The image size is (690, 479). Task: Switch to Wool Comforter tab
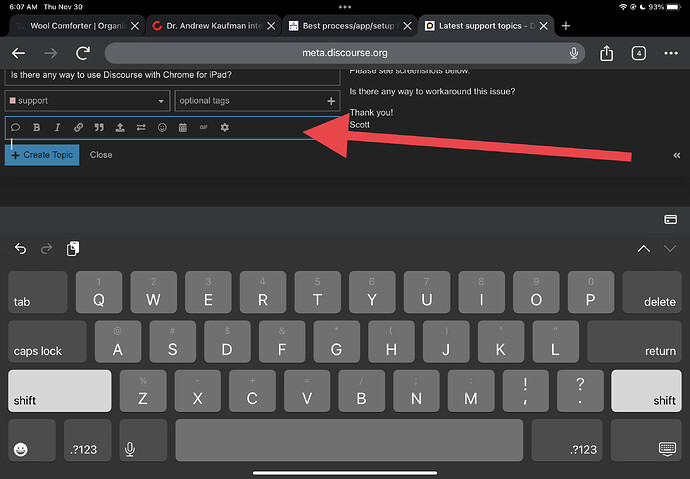click(77, 26)
